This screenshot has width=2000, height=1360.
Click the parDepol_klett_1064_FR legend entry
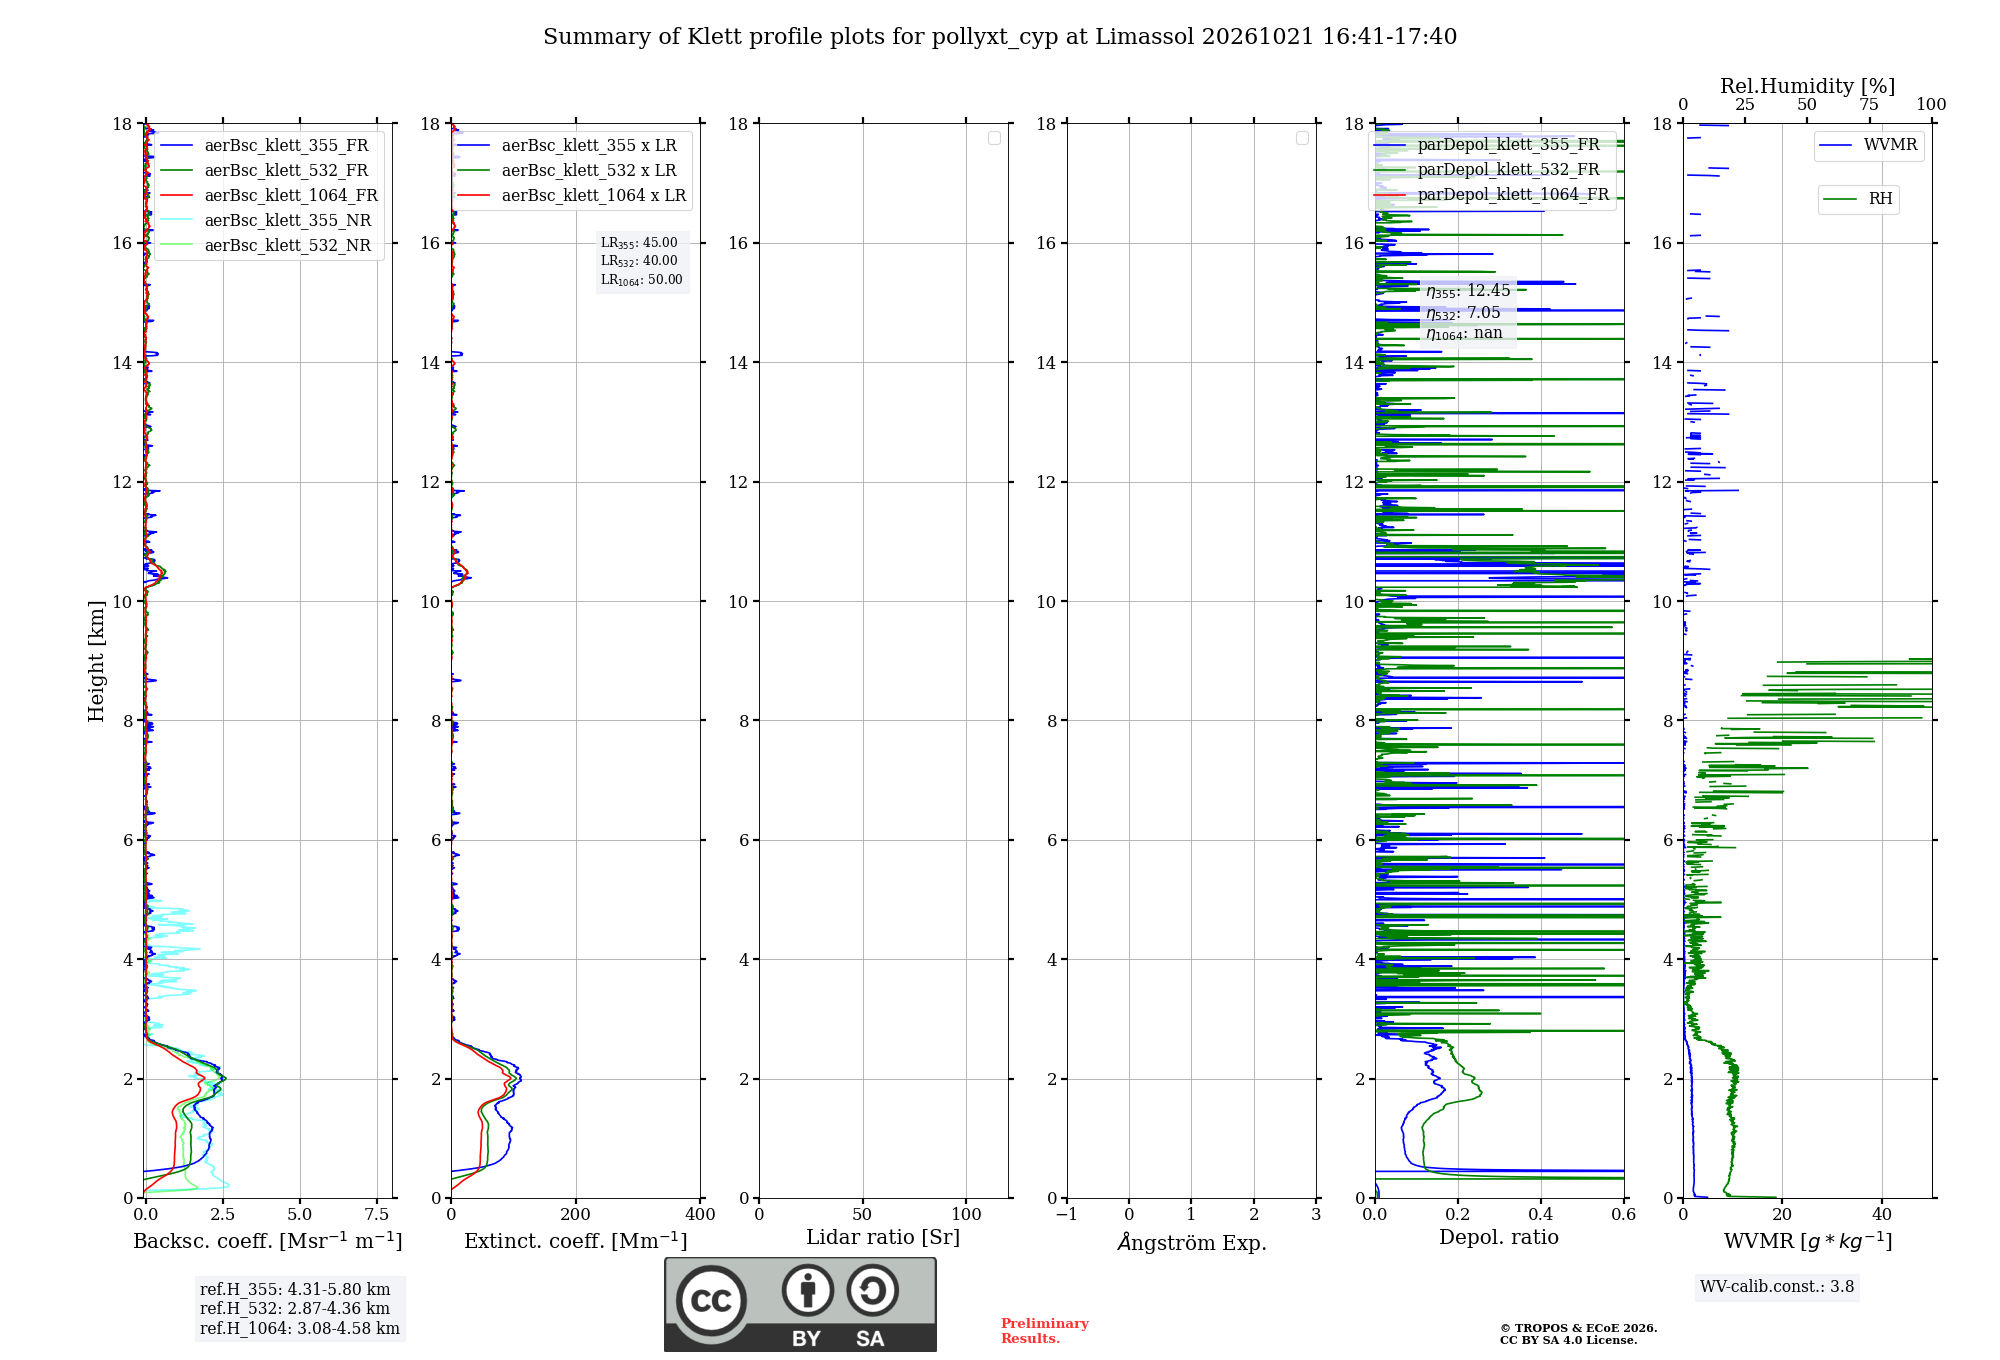(1492, 194)
